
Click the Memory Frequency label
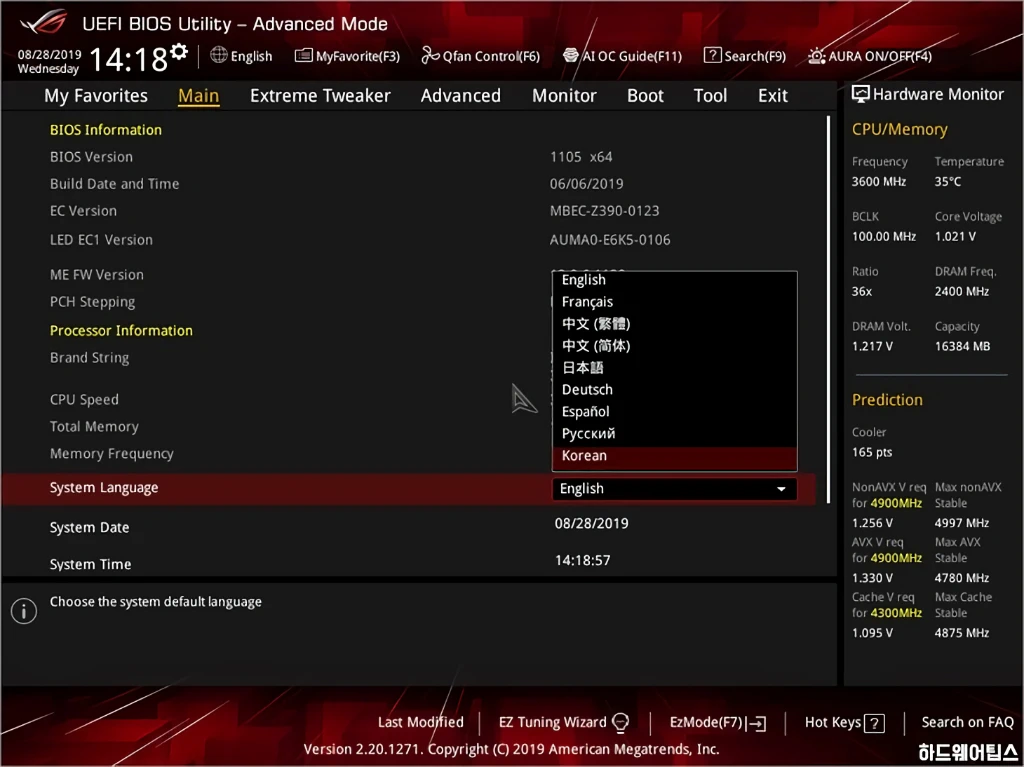point(112,454)
